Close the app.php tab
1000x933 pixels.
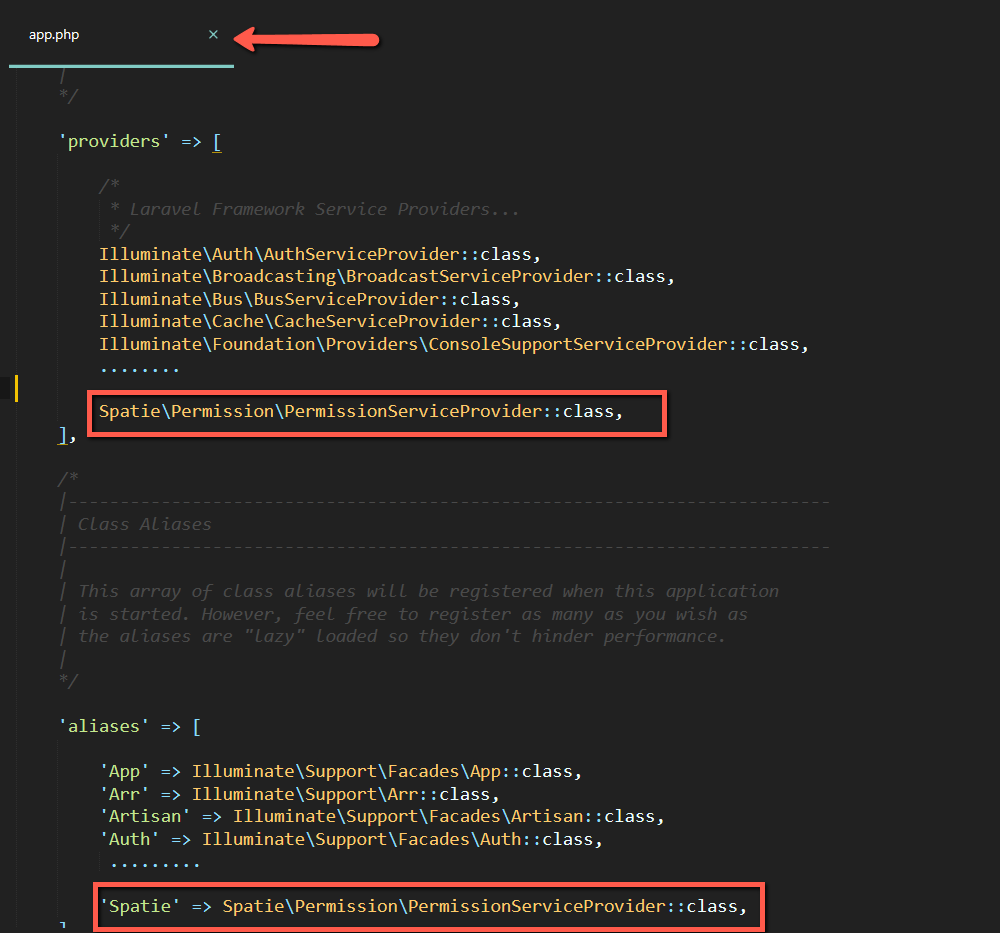click(x=213, y=33)
